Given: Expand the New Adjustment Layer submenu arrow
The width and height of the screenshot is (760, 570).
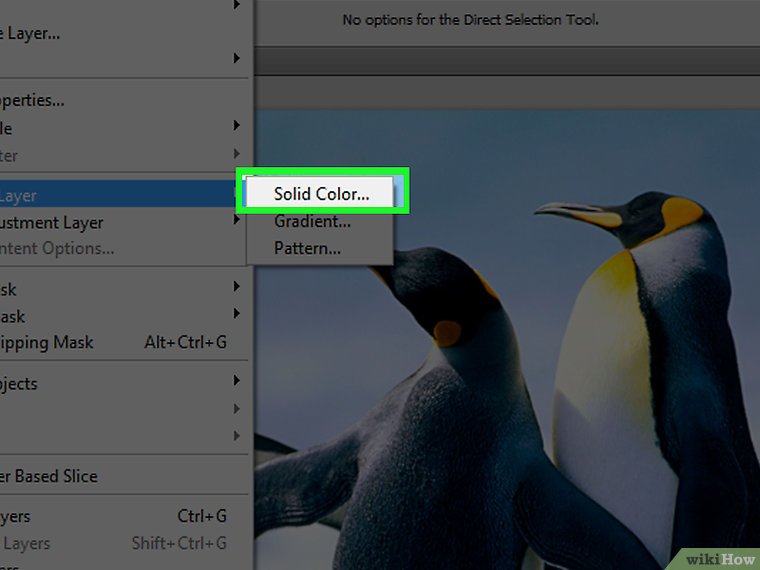Looking at the screenshot, I should (x=237, y=221).
